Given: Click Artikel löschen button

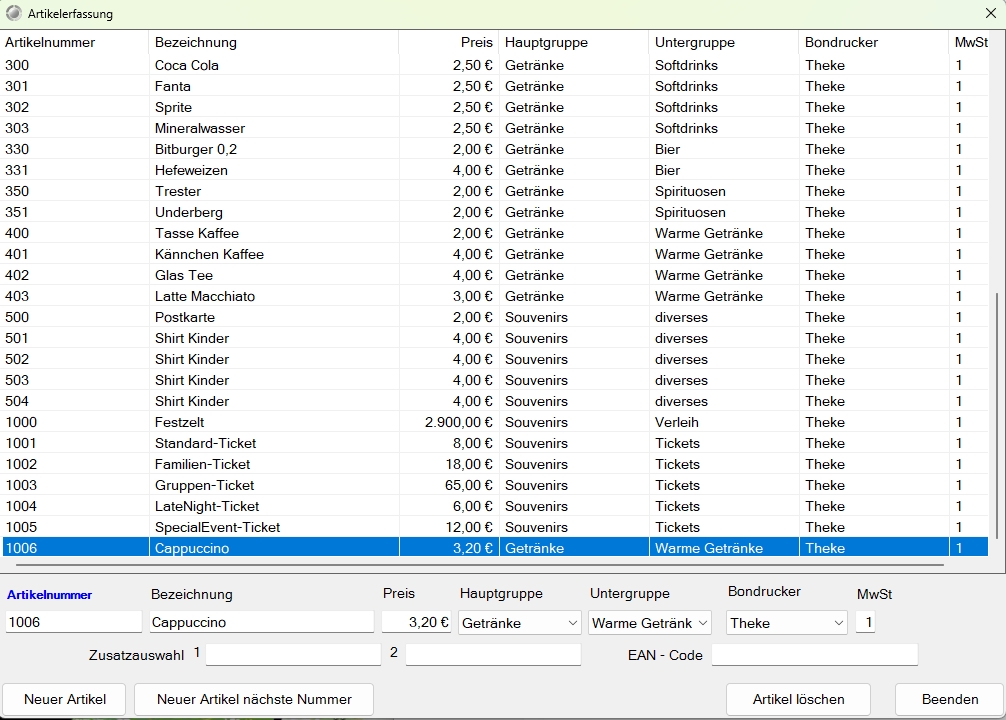Looking at the screenshot, I should pyautogui.click(x=798, y=699).
